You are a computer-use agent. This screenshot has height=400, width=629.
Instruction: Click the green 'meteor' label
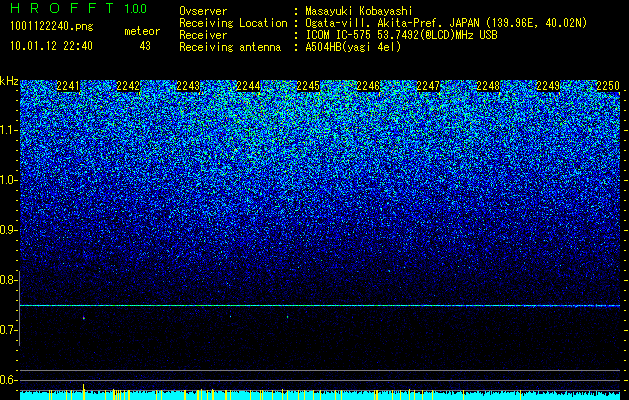tap(142, 31)
